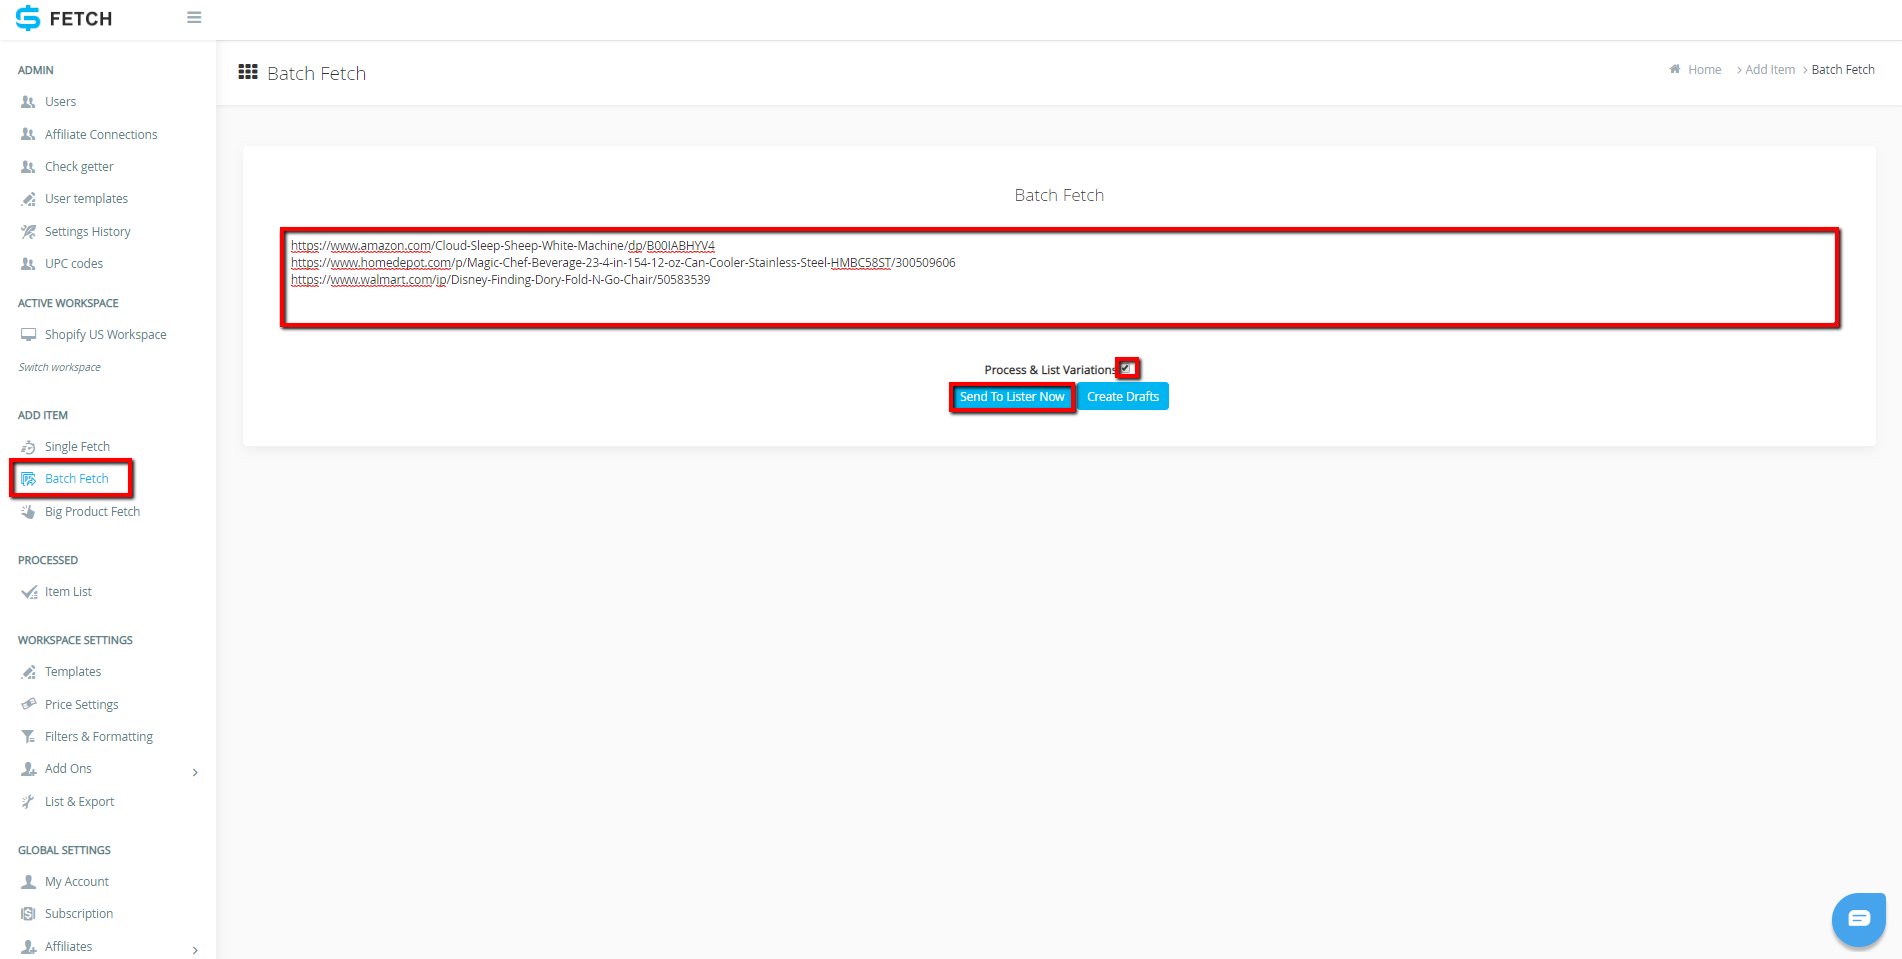Viewport: 1902px width, 959px height.
Task: Open the chat support bubble
Action: [x=1858, y=919]
